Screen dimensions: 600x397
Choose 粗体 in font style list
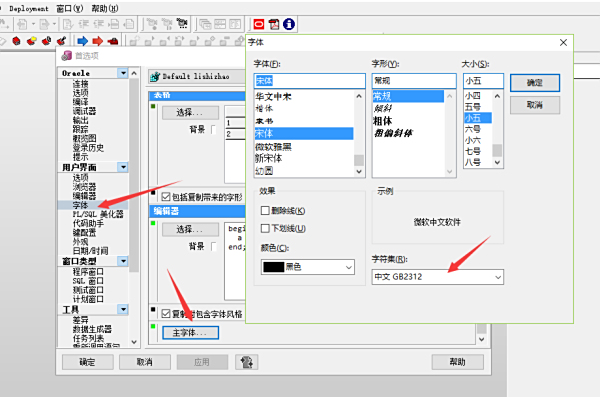(383, 121)
